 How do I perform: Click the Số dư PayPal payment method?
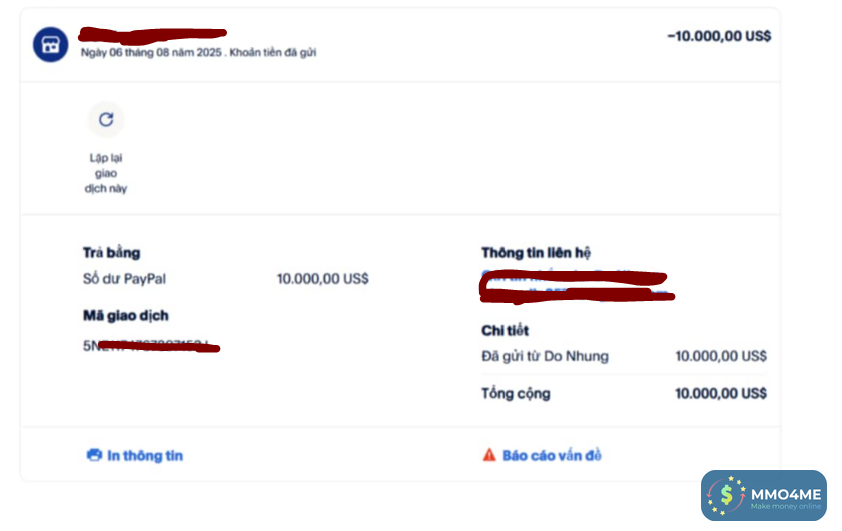click(x=126, y=278)
